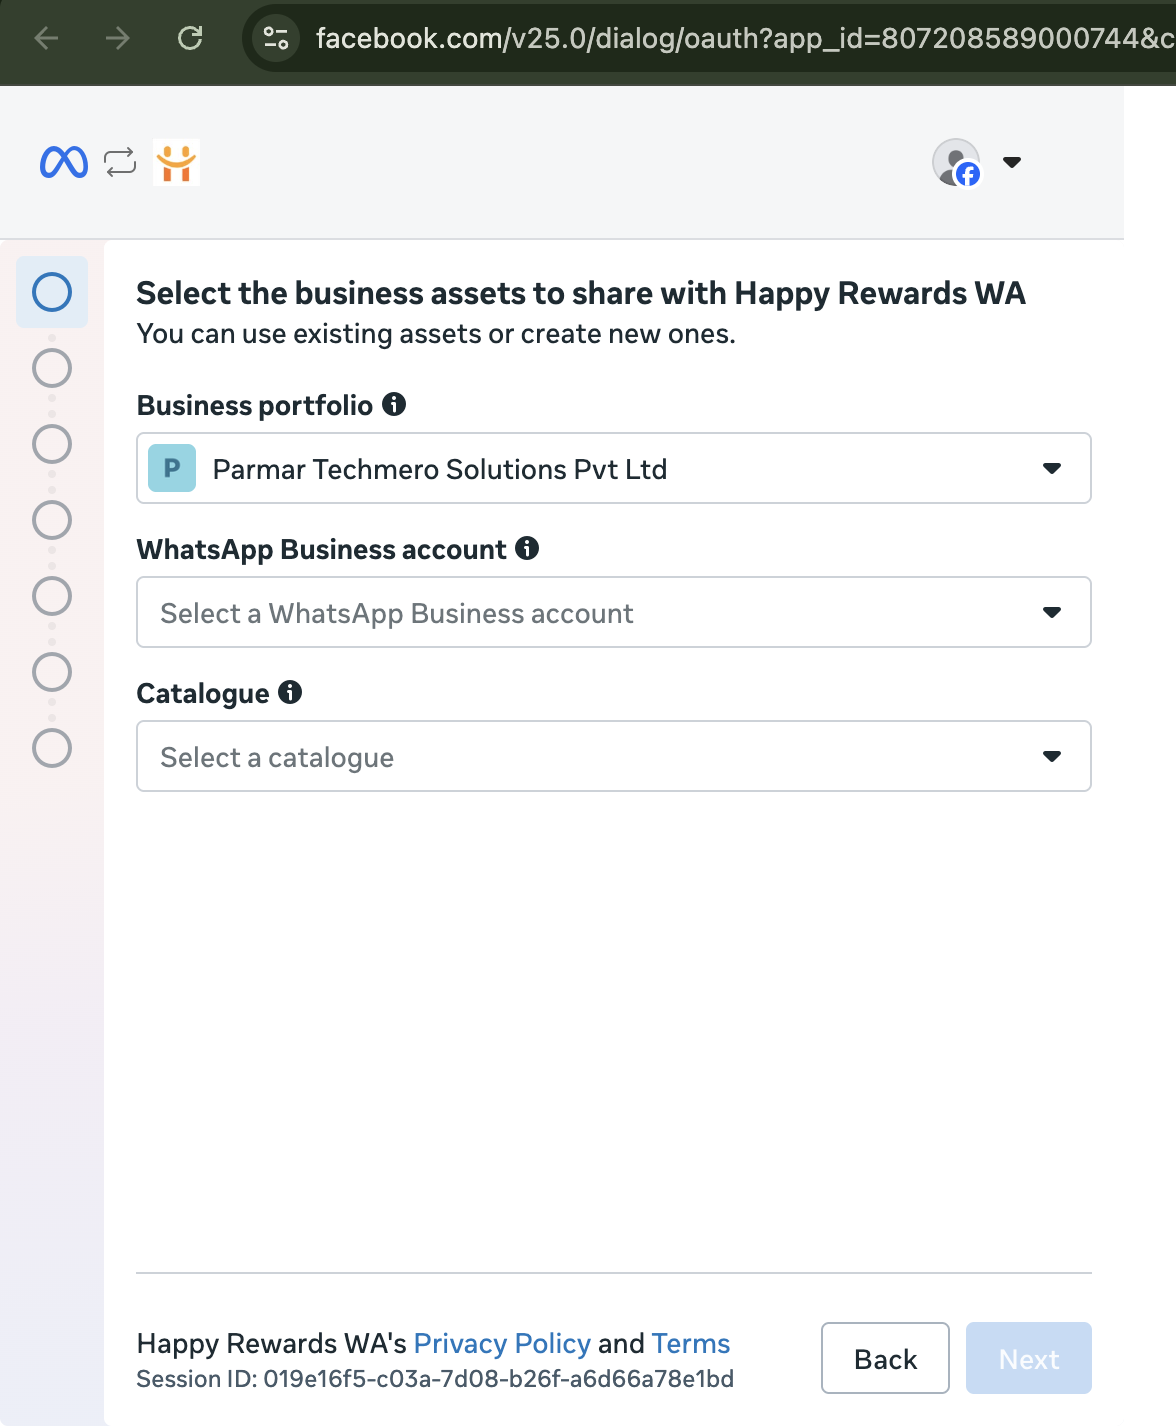Select the first highlighted step circle
This screenshot has height=1428, width=1176.
coord(52,292)
